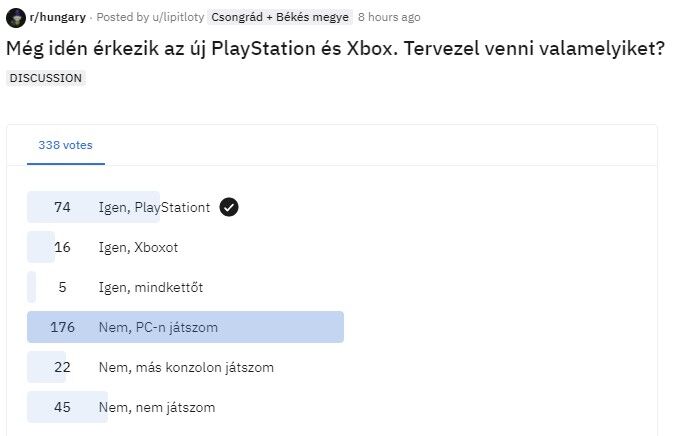Pick the "Igen, mindkettőt" poll option
The image size is (673, 436).
(151, 287)
